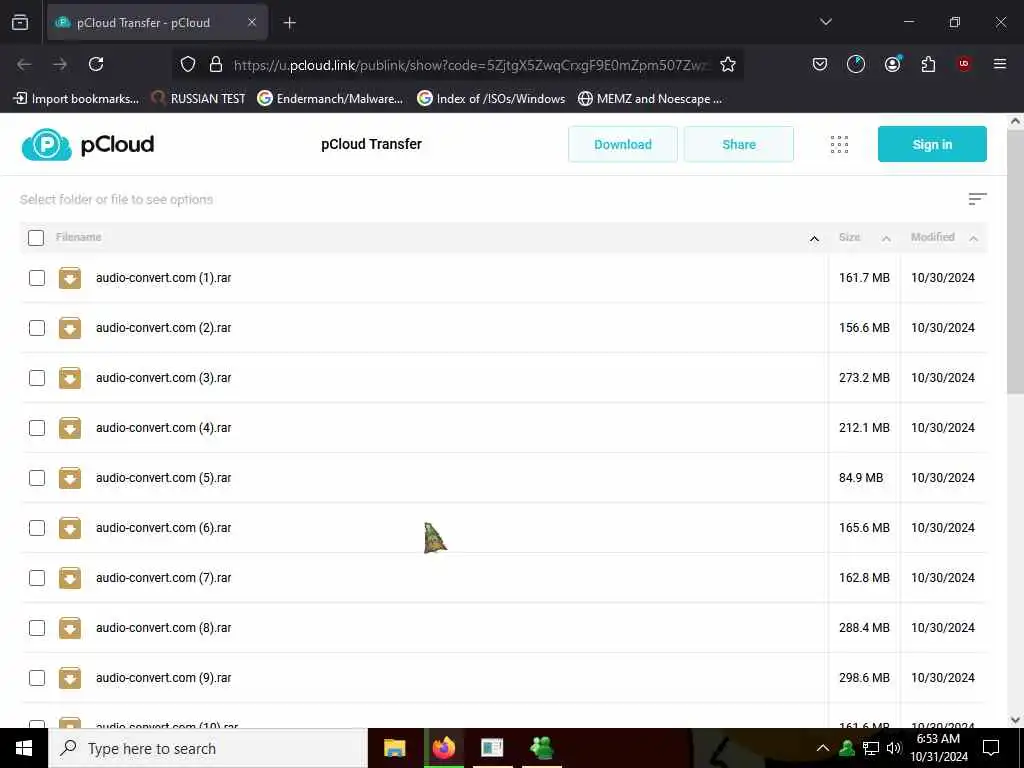Open the uBlock Origin extension icon
Image resolution: width=1024 pixels, height=768 pixels.
[964, 64]
